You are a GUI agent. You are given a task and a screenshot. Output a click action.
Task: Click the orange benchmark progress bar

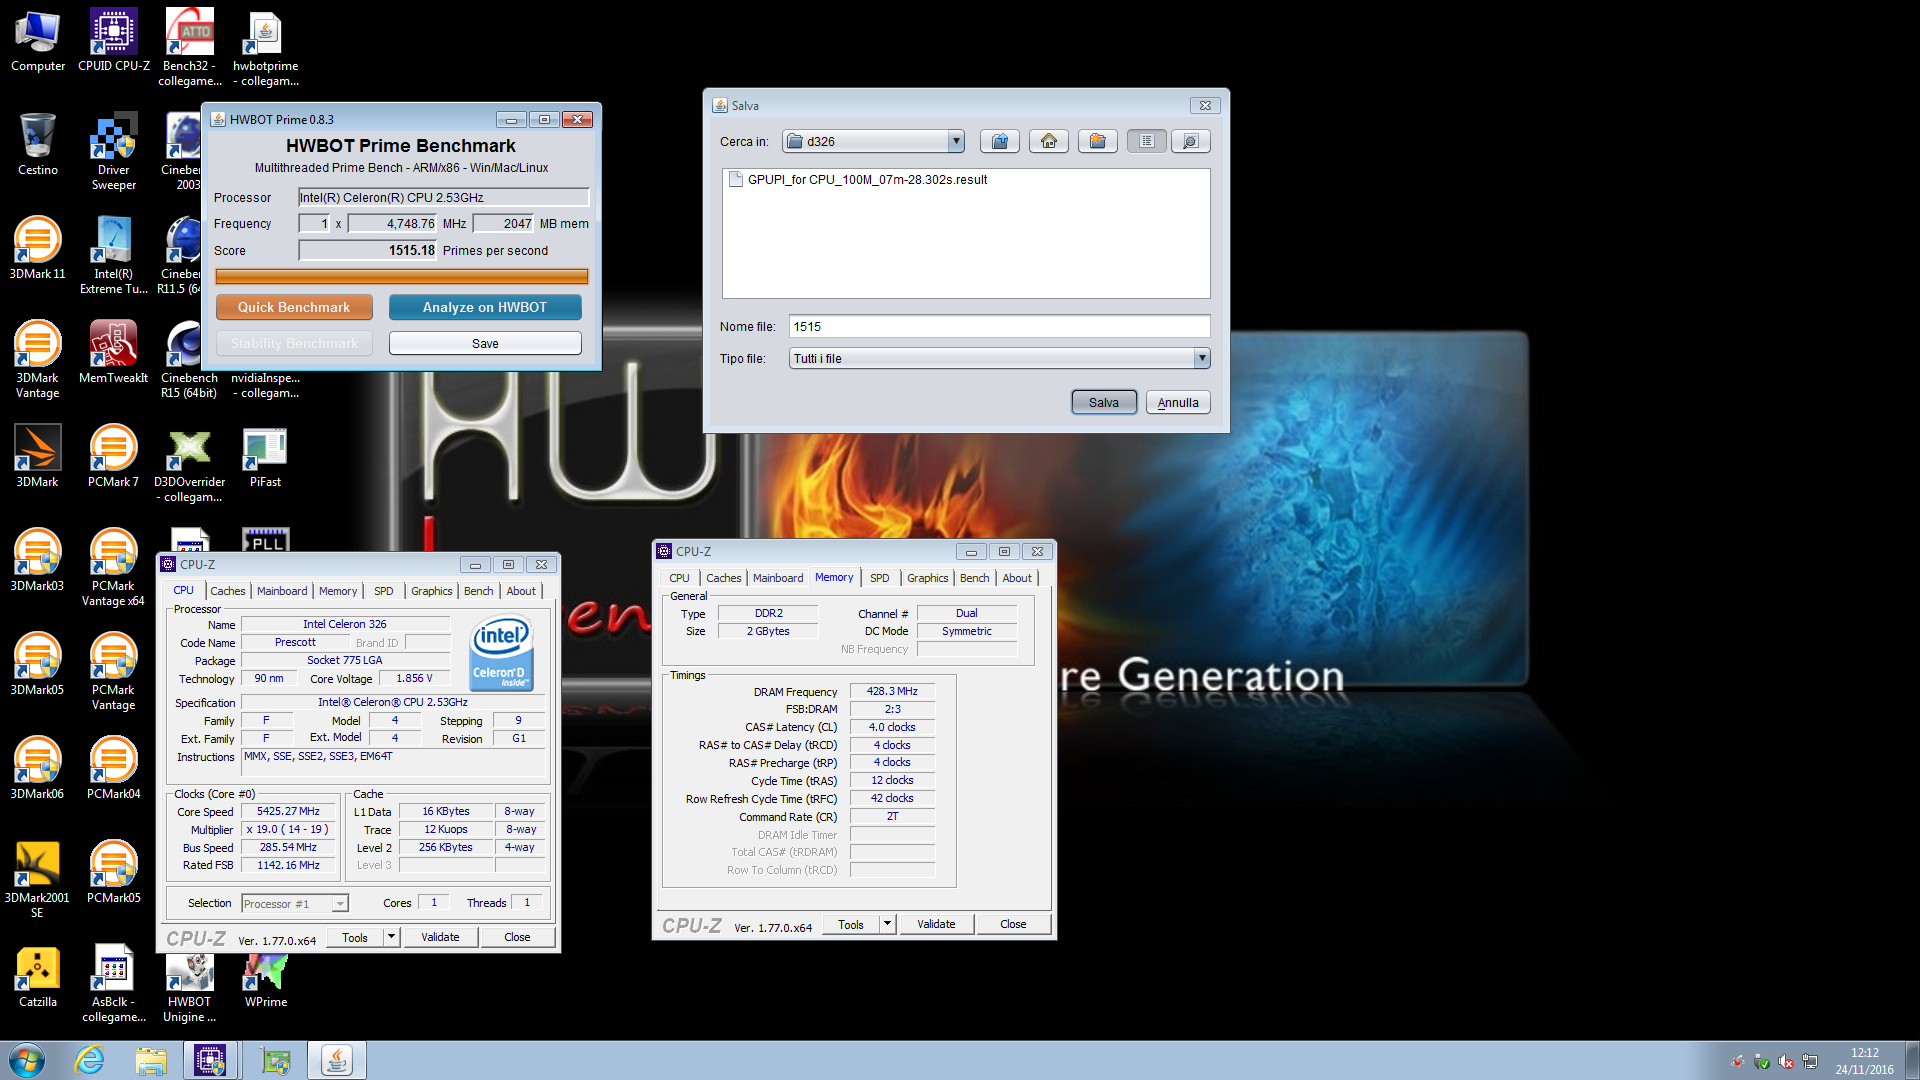[x=402, y=276]
